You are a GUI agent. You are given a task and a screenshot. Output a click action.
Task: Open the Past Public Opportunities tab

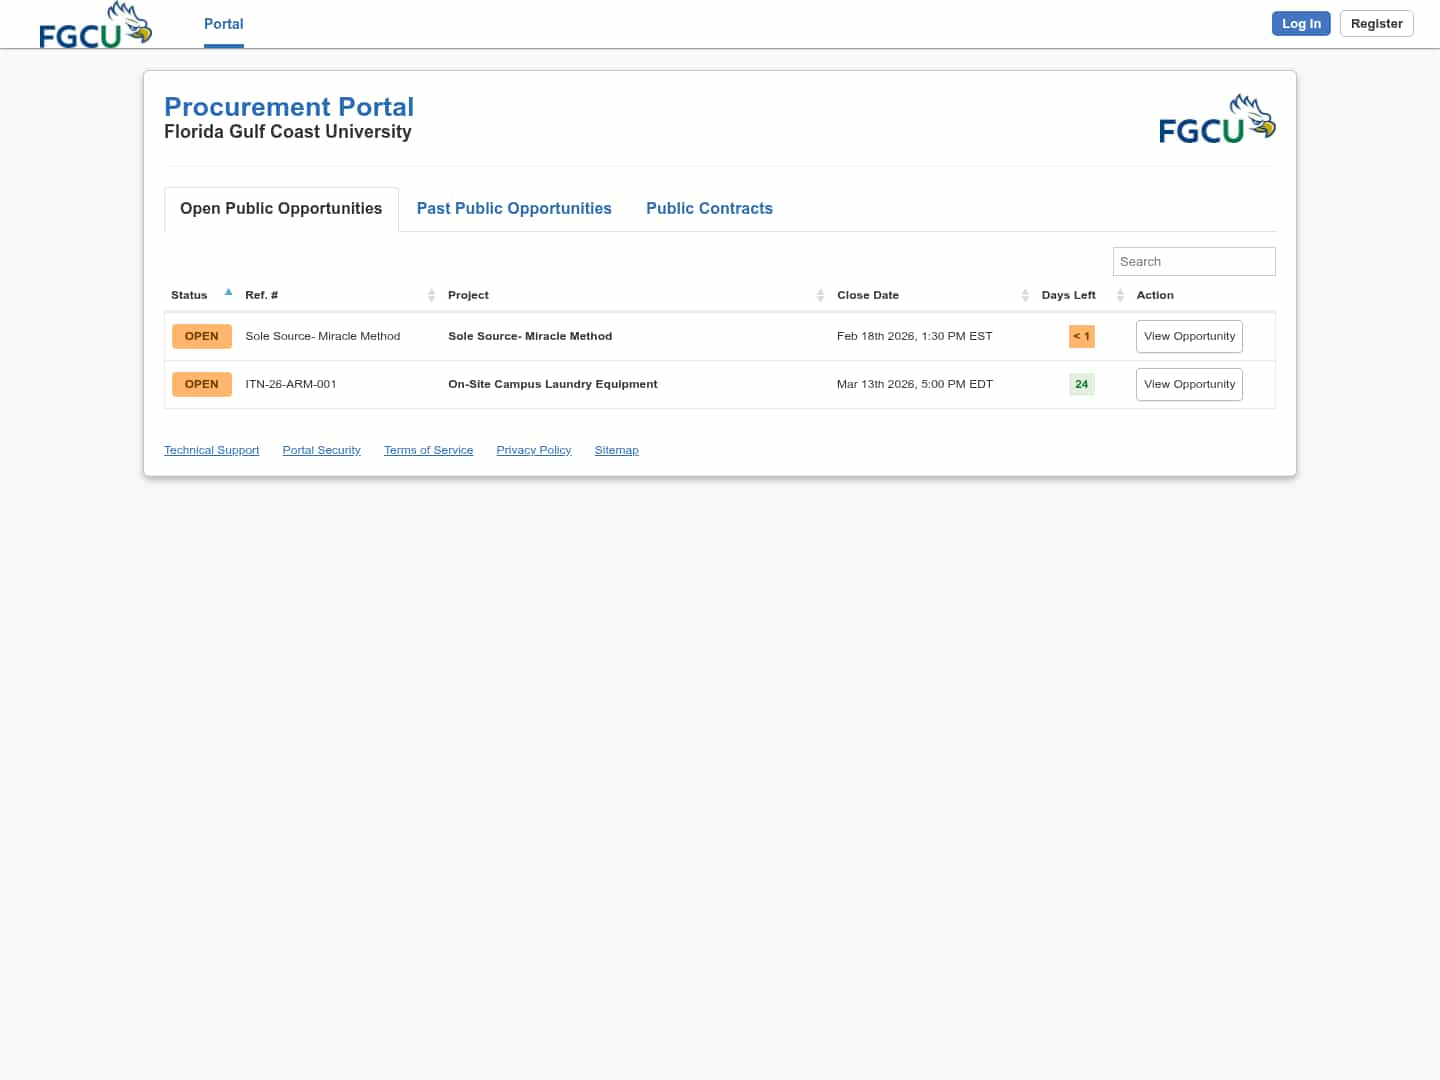pyautogui.click(x=514, y=208)
